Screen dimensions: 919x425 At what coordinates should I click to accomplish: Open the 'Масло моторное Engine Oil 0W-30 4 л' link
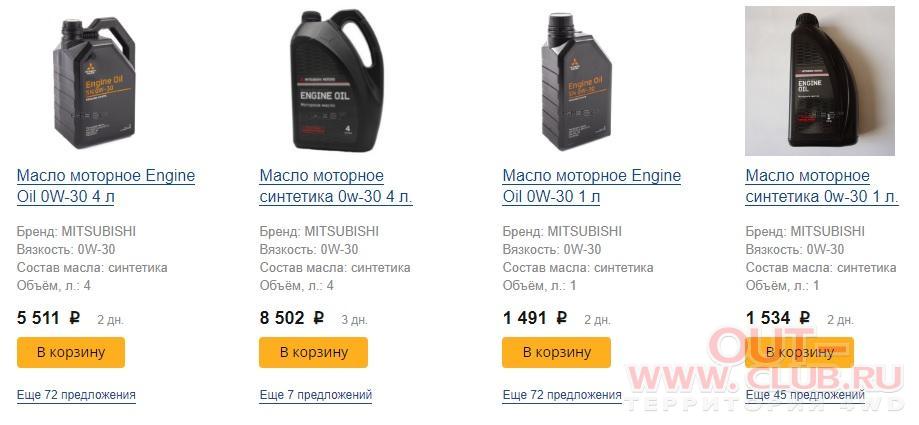(x=106, y=186)
